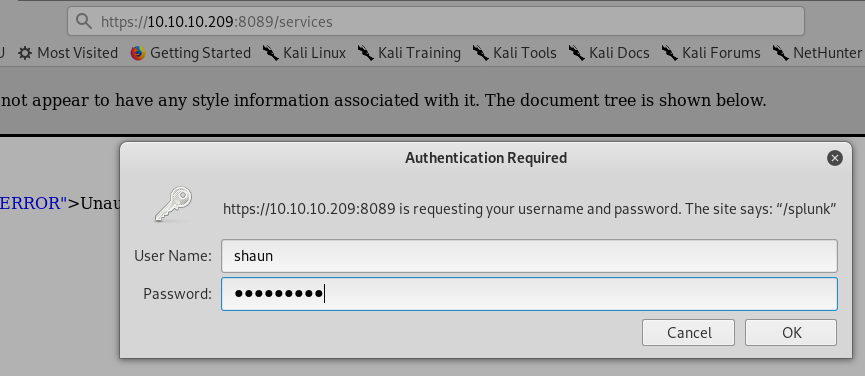Open the Kali Training bookmark
The height and width of the screenshot is (376, 865).
point(409,53)
